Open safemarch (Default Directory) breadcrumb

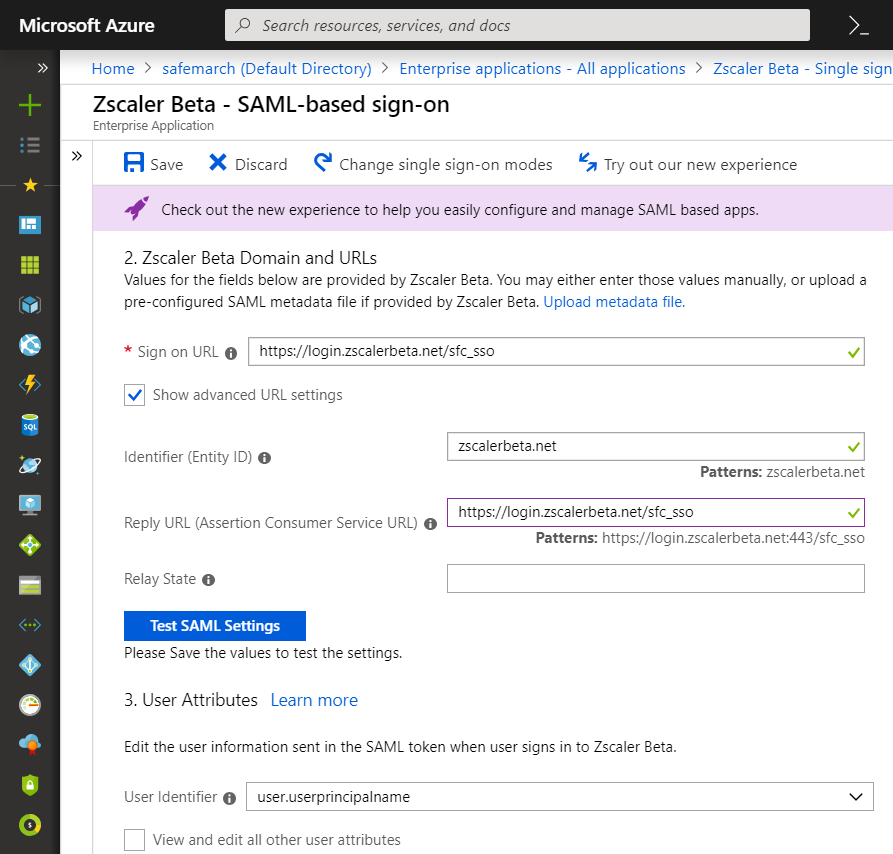(267, 69)
